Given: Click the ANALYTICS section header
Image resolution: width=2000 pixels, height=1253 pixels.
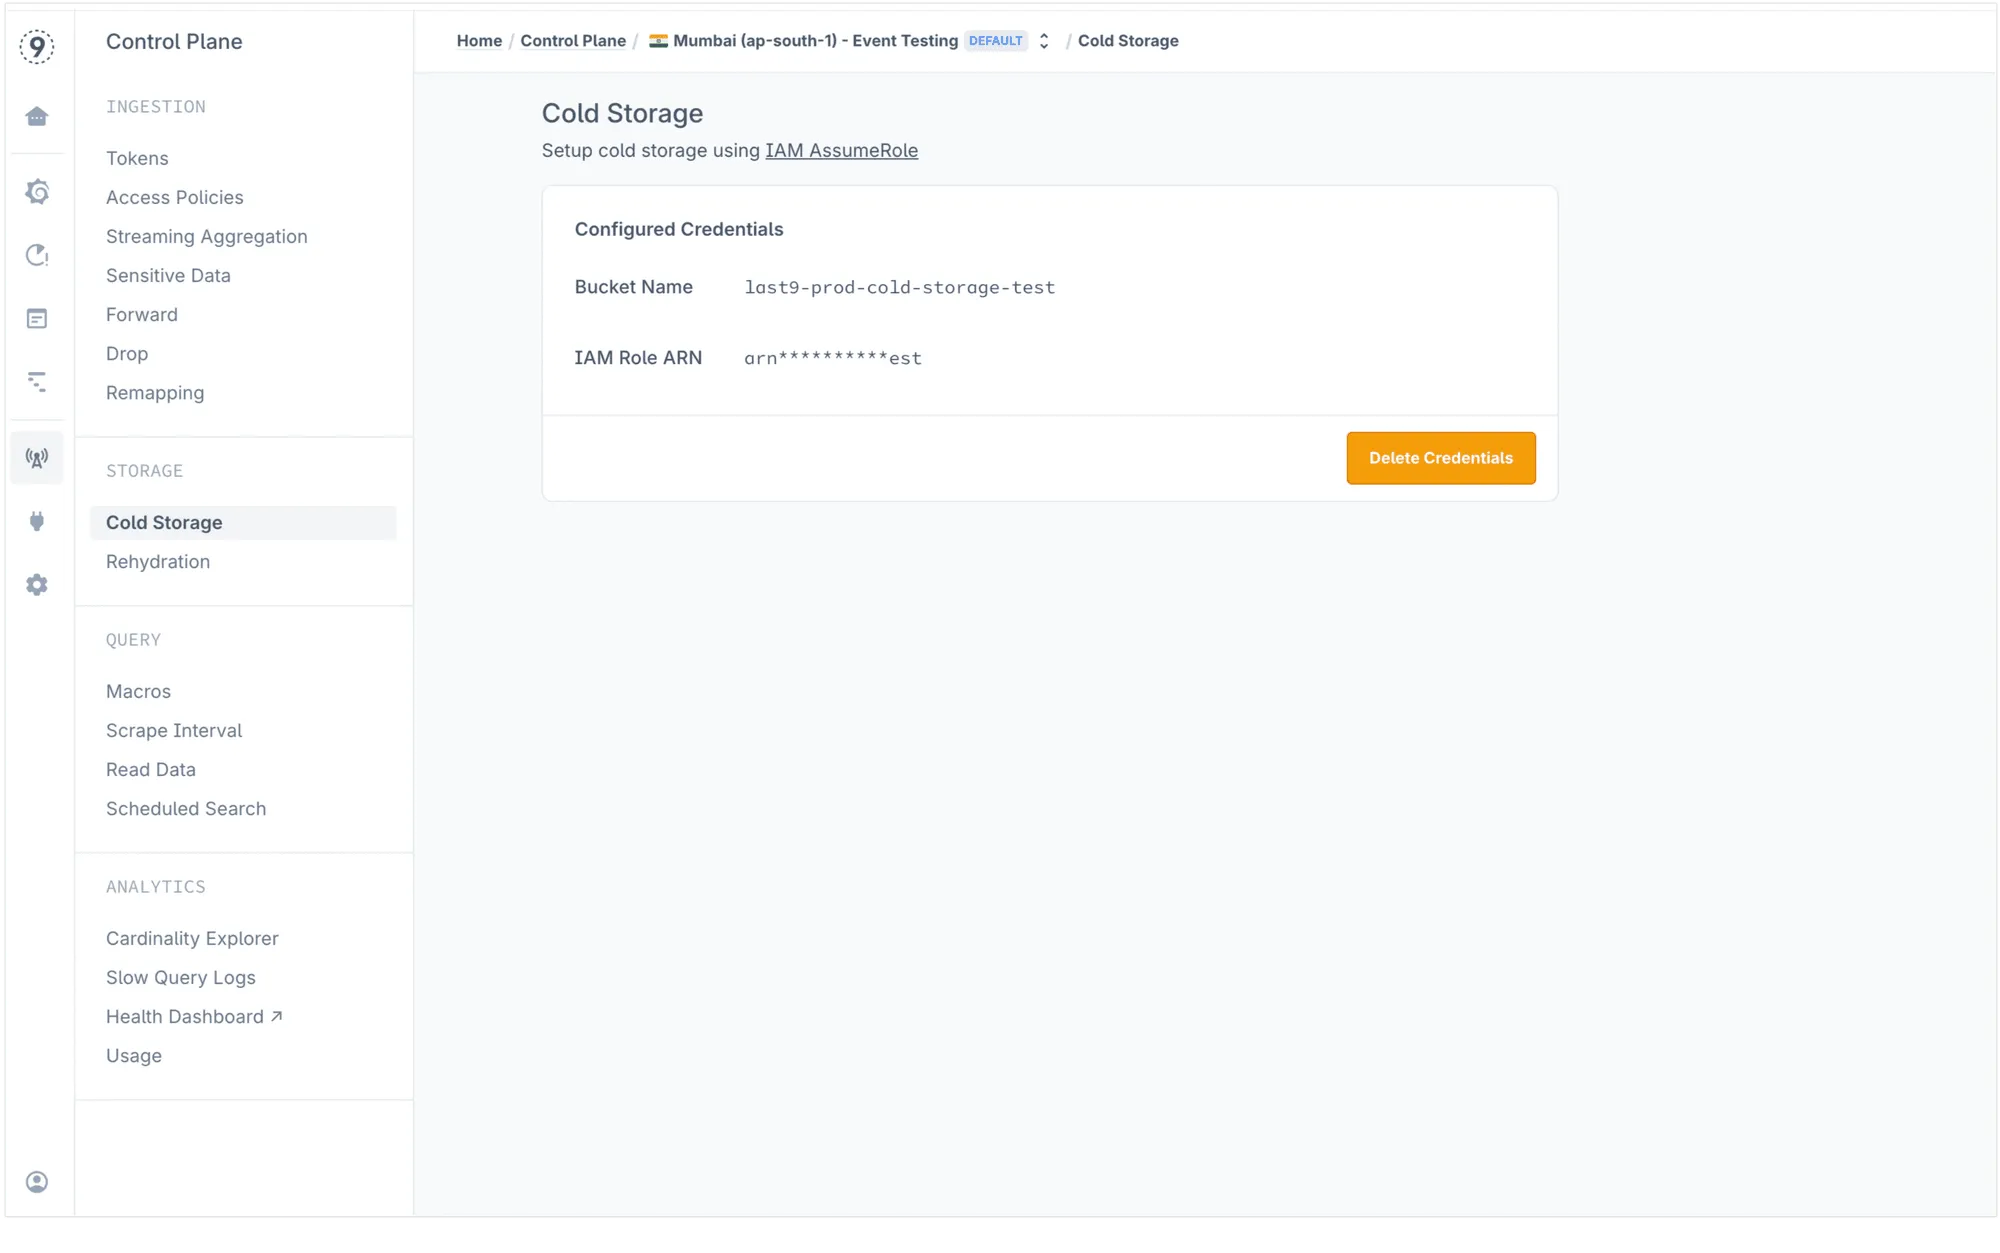Looking at the screenshot, I should click(x=156, y=887).
